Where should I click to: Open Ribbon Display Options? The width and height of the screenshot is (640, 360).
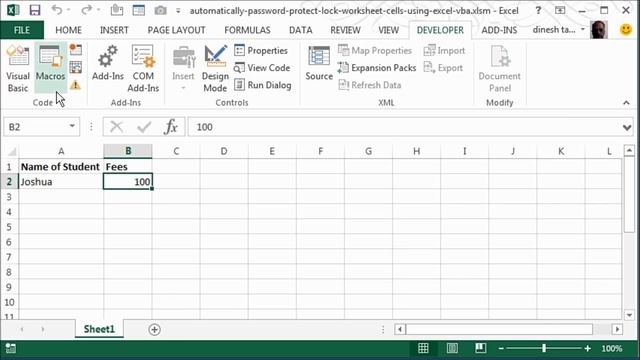(560, 10)
